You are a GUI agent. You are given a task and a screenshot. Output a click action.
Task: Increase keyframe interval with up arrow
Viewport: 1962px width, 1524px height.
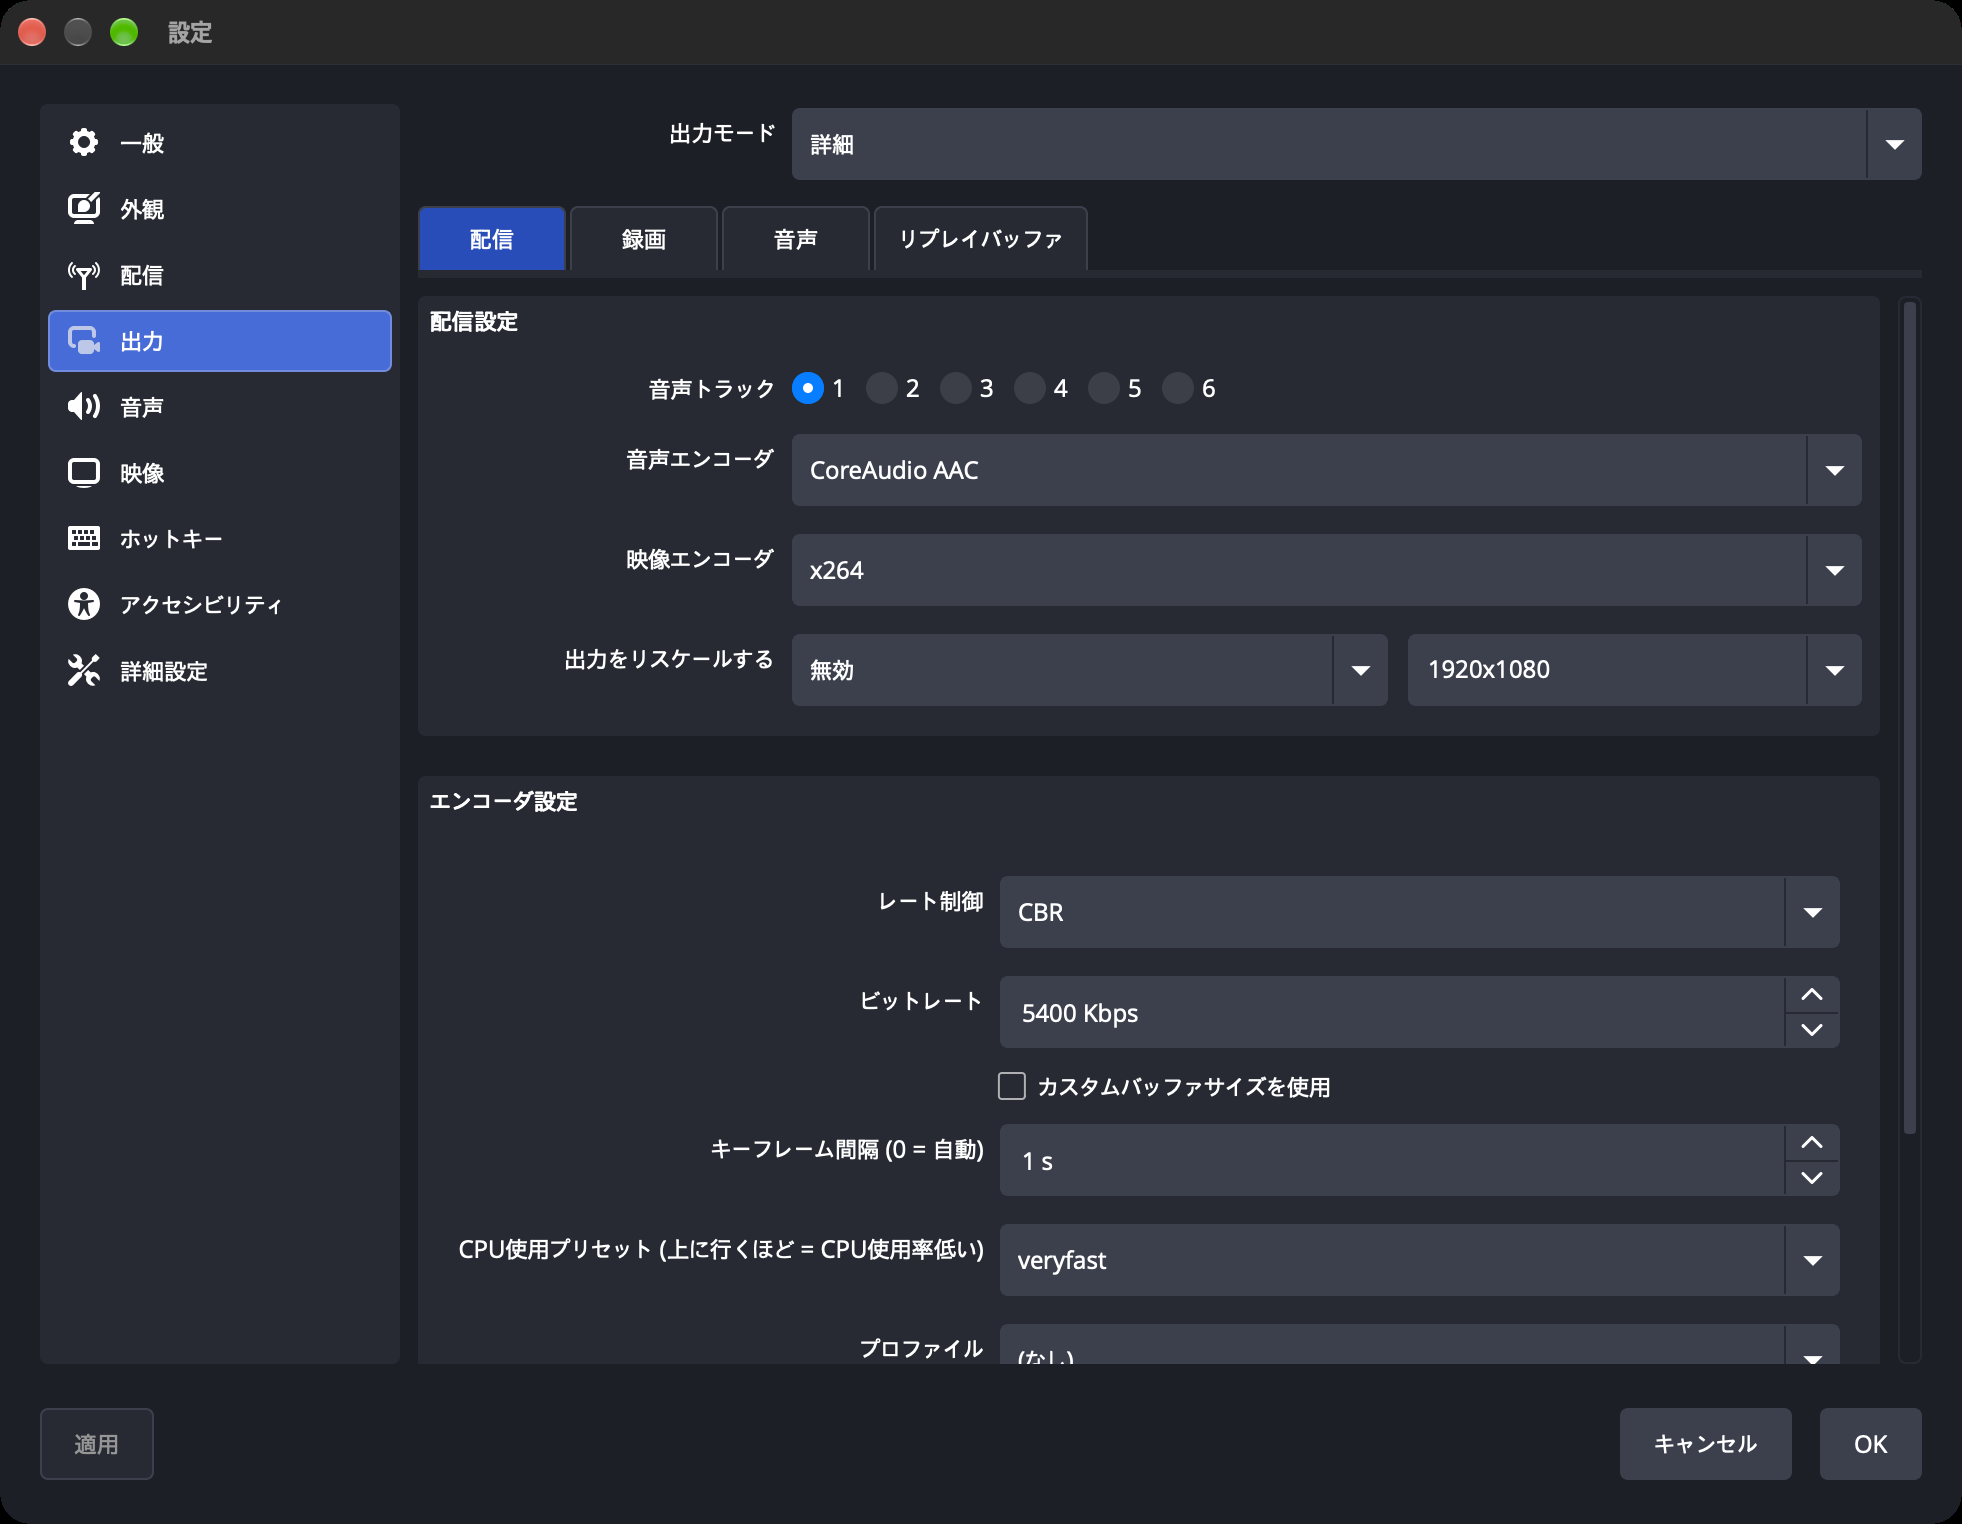click(1812, 1142)
